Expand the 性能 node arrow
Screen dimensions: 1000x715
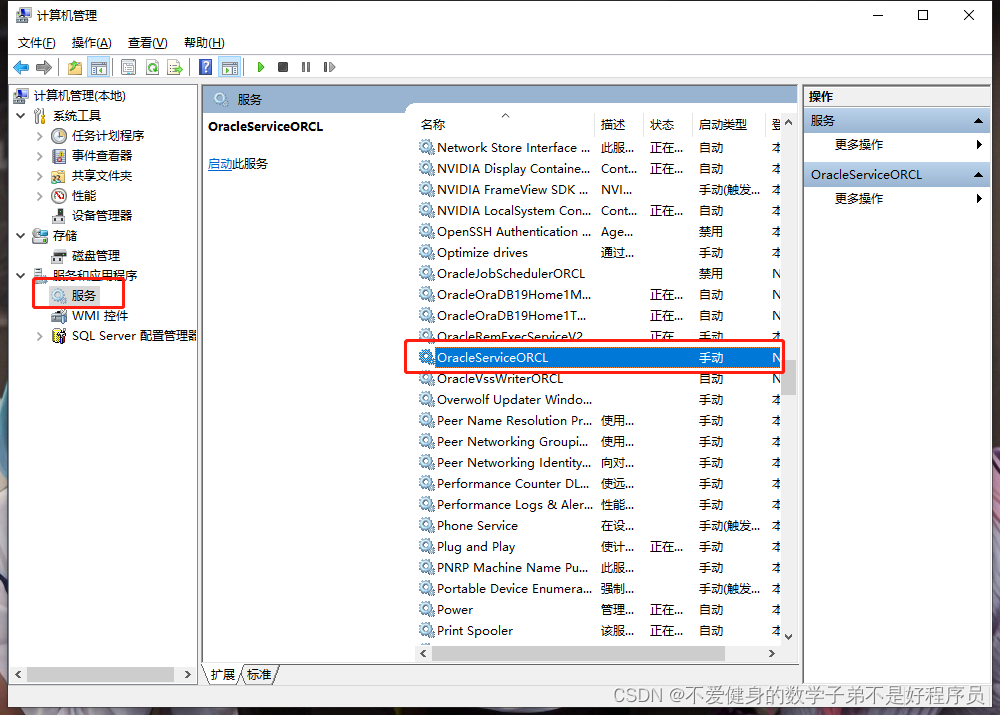pyautogui.click(x=40, y=196)
